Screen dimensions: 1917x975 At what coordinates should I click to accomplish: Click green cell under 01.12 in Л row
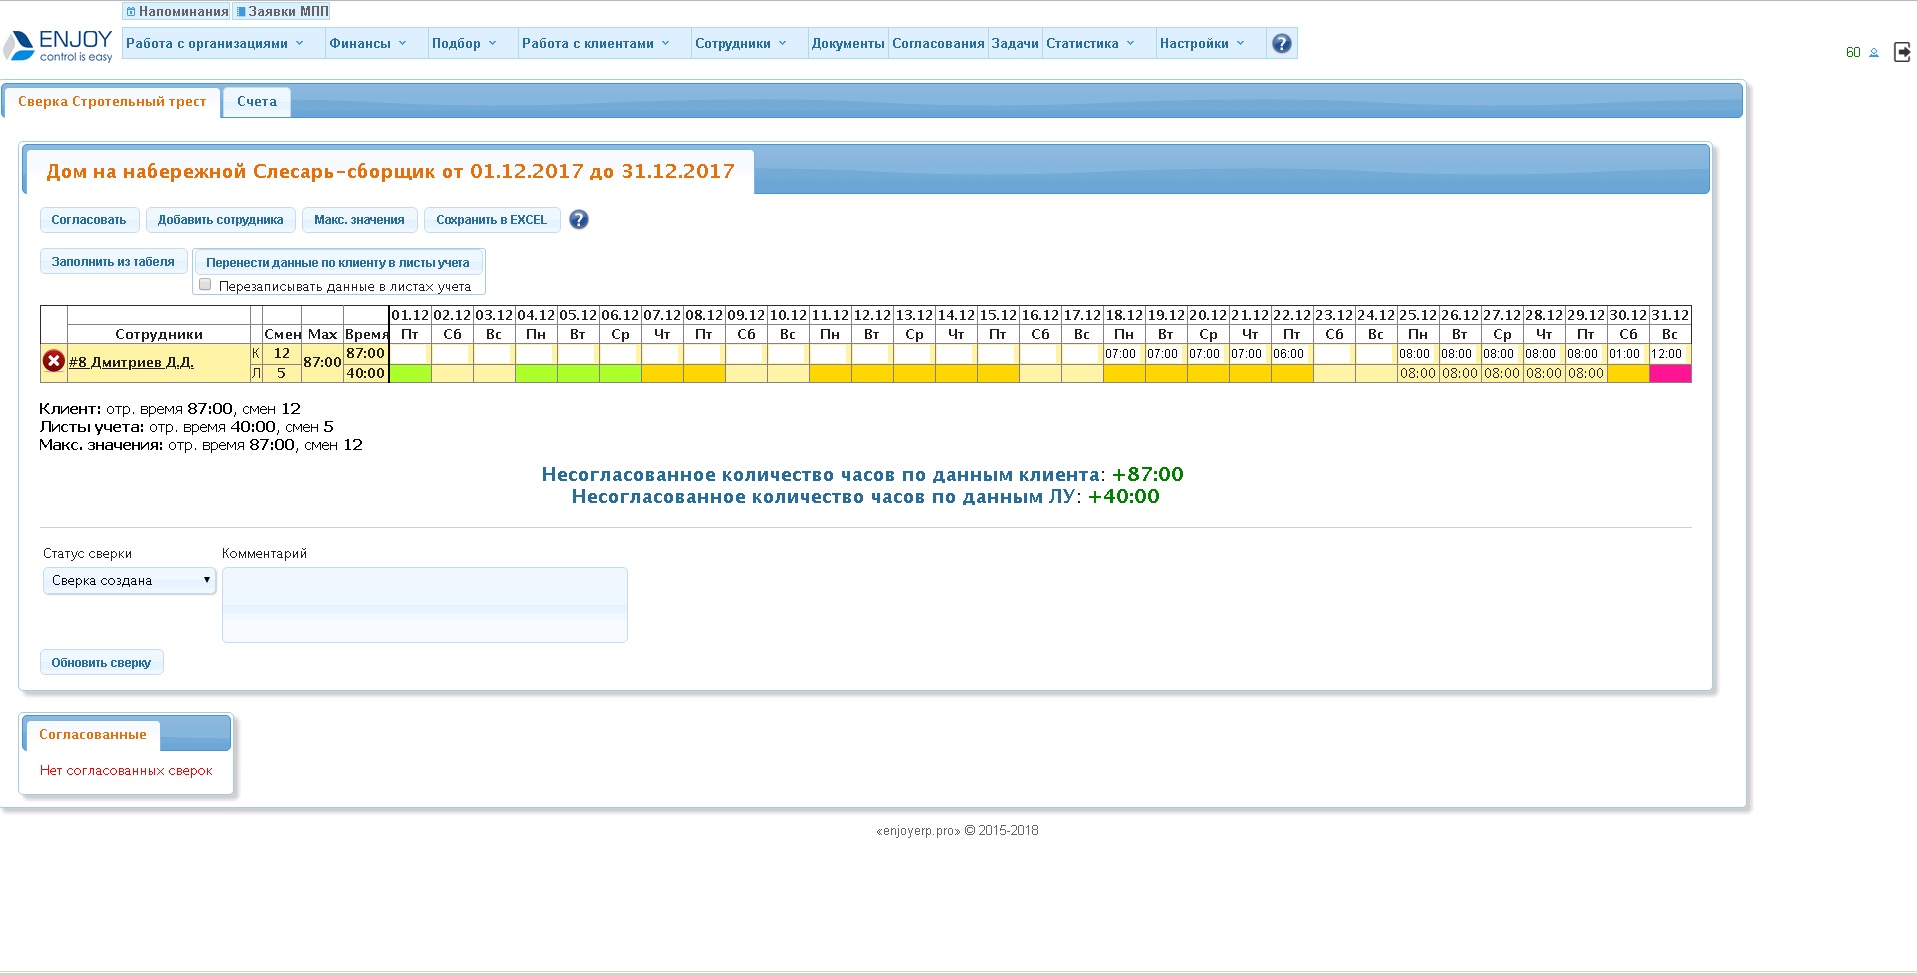tap(410, 373)
